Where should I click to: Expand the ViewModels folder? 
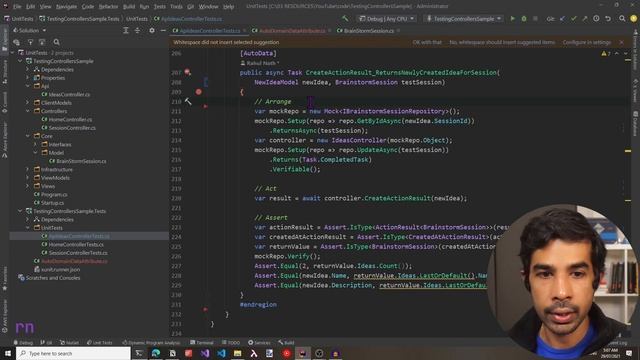point(28,178)
